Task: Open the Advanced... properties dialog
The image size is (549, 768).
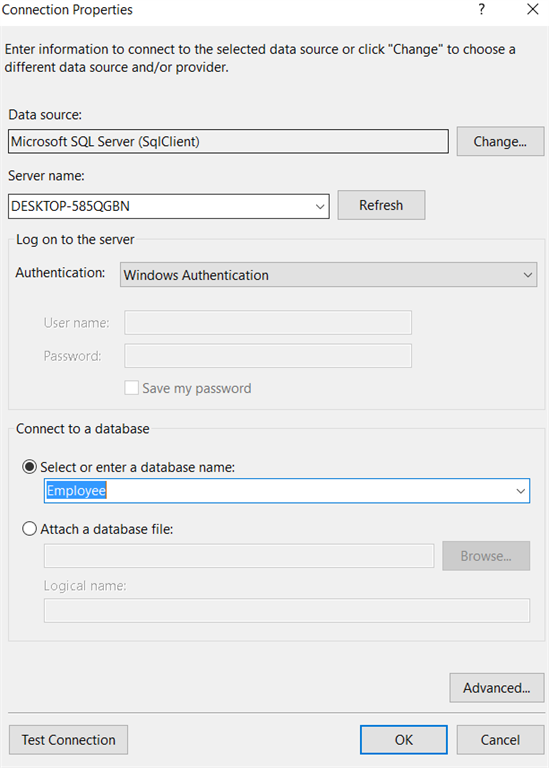Action: 497,688
